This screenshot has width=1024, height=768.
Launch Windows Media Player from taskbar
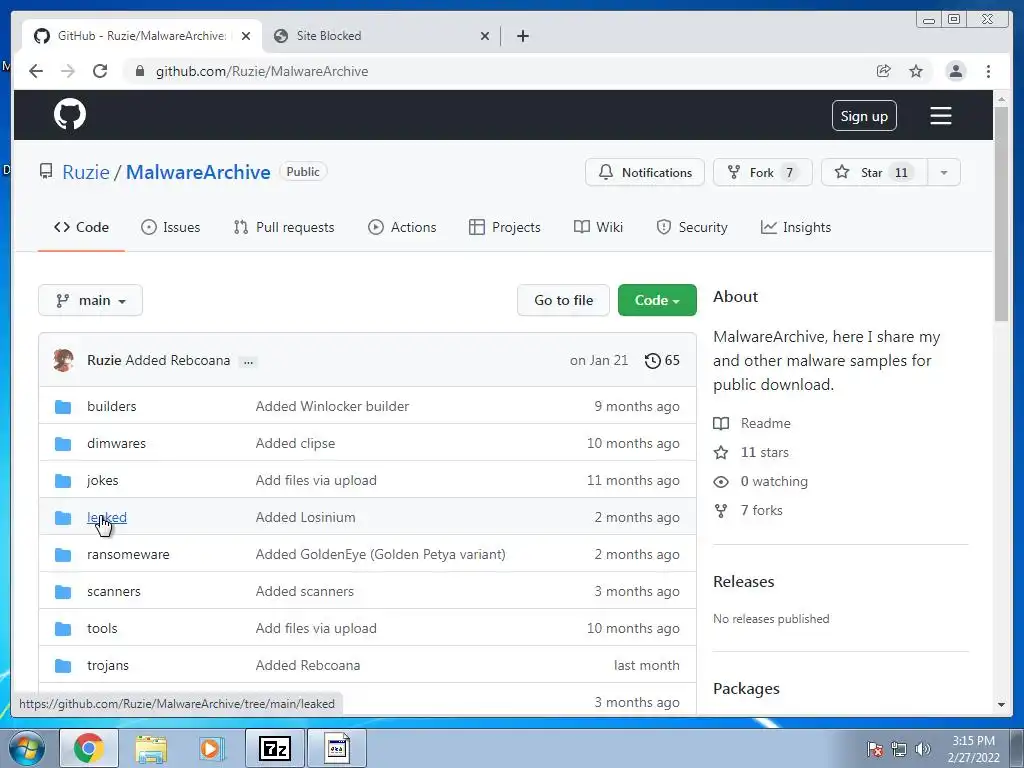point(211,748)
